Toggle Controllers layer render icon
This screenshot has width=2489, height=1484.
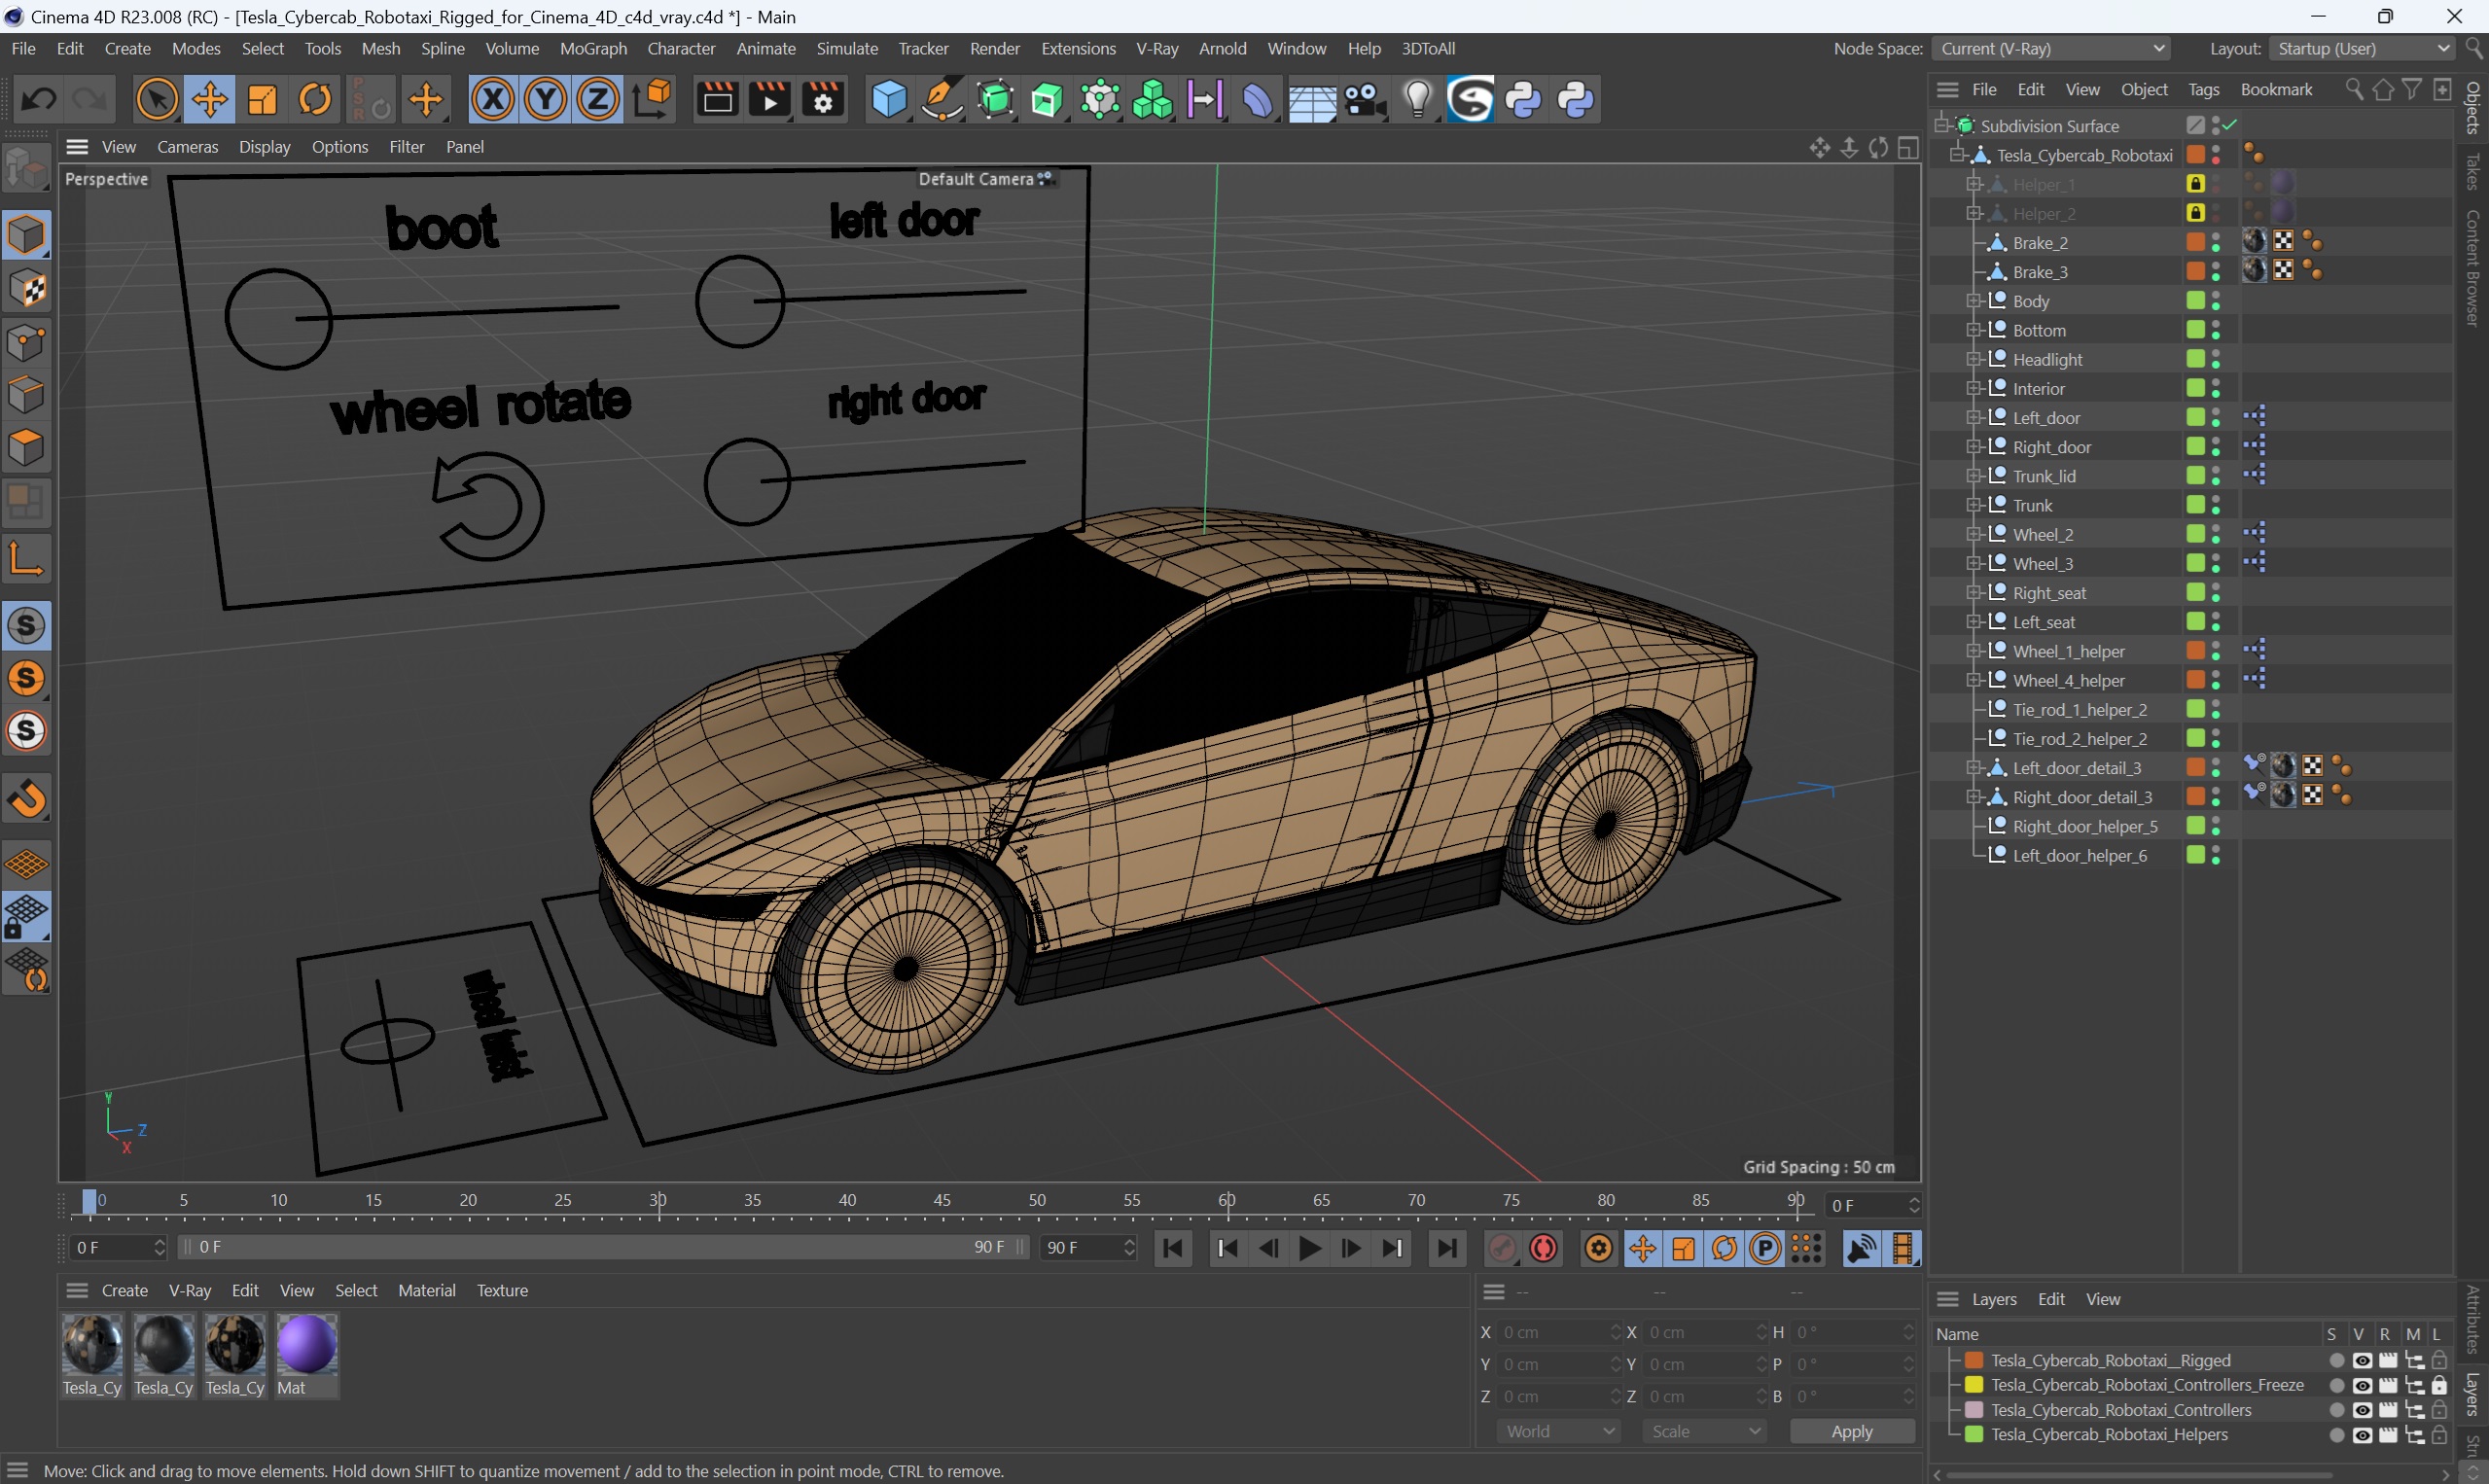click(2388, 1410)
